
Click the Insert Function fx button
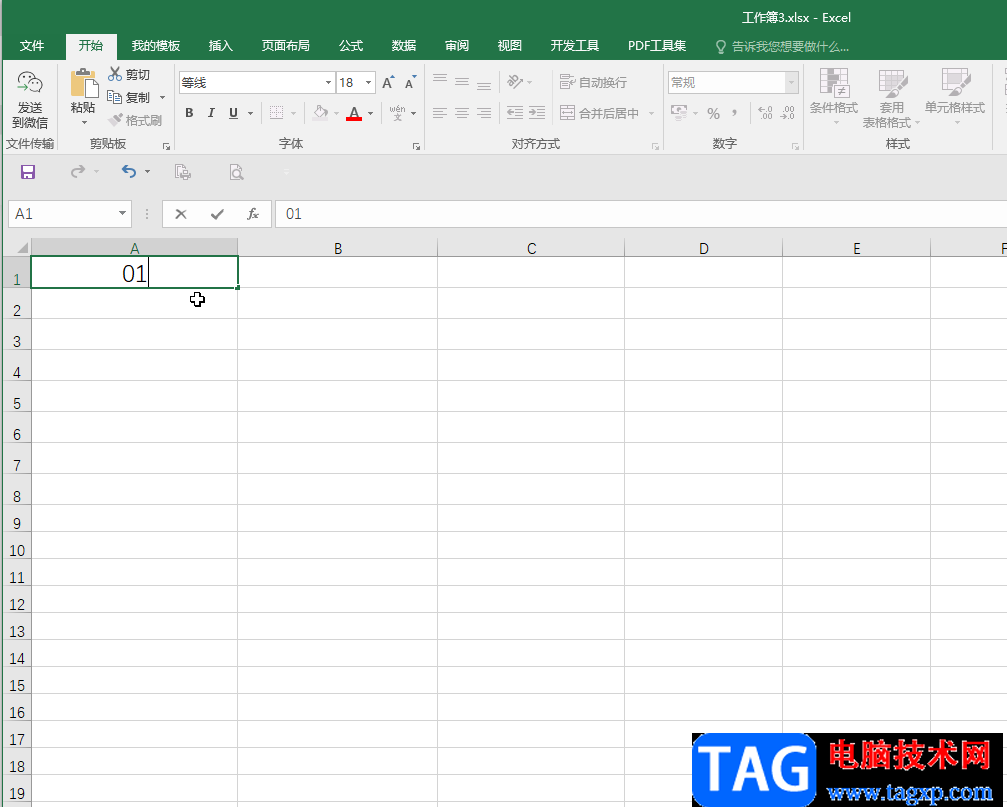(x=253, y=214)
